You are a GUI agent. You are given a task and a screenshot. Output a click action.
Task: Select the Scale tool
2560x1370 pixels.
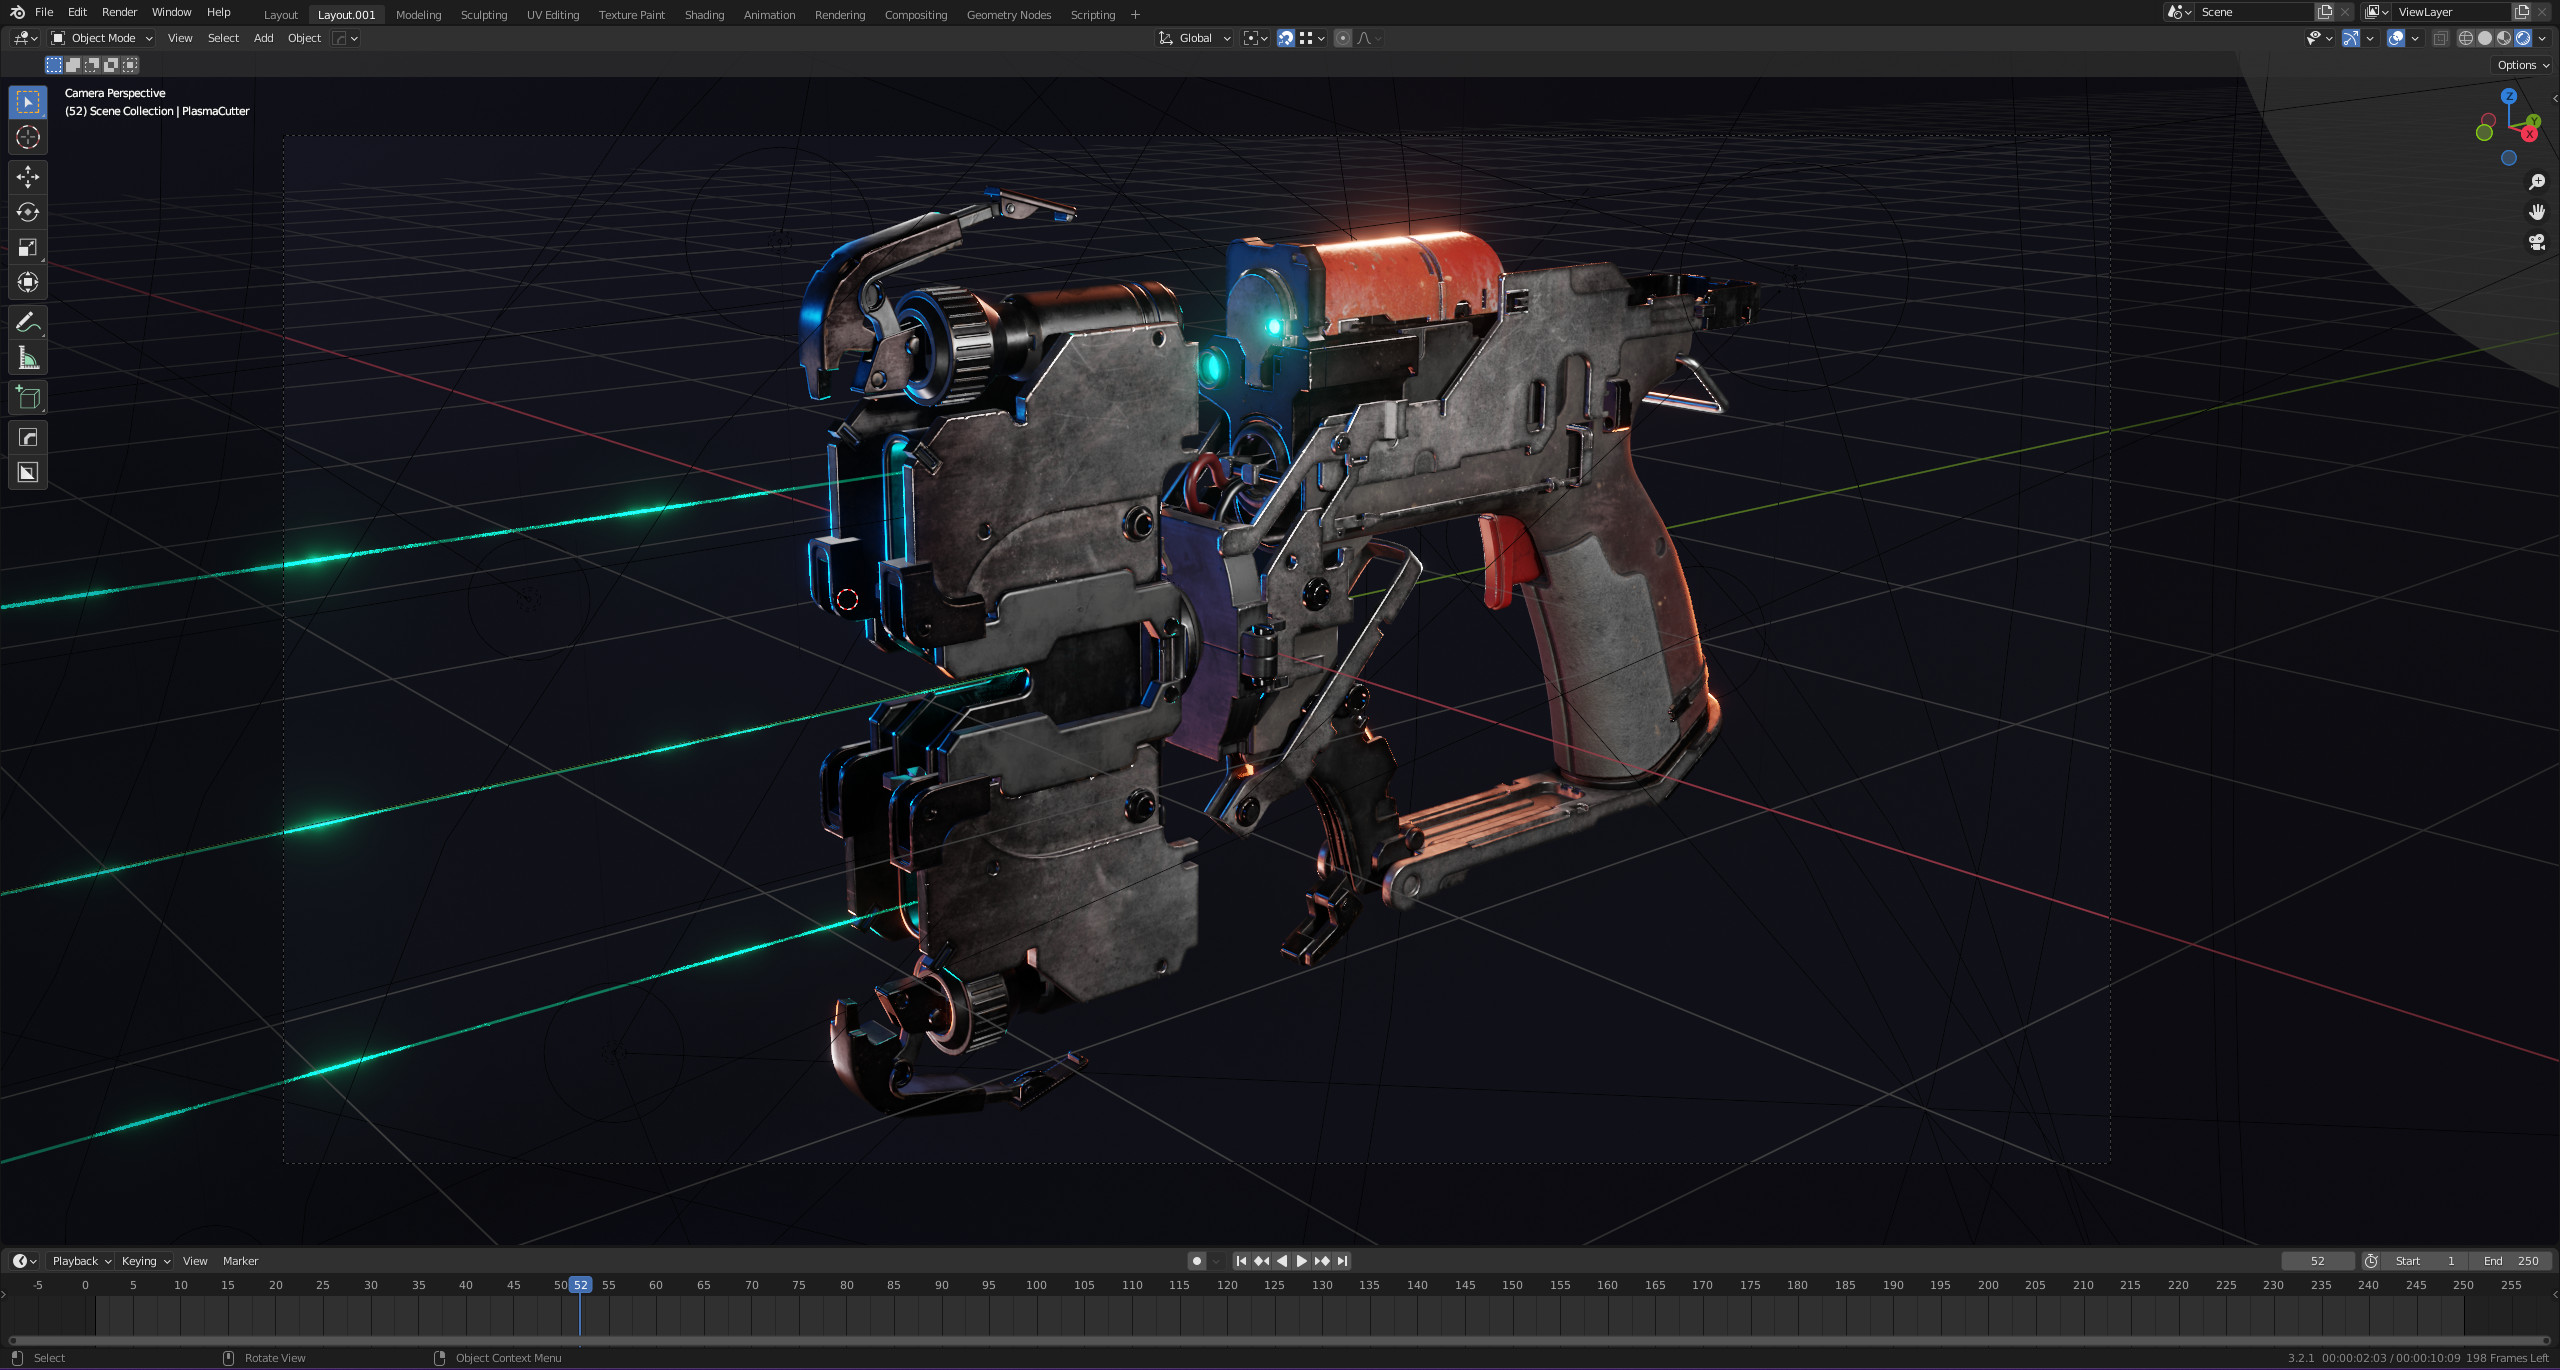coord(28,247)
